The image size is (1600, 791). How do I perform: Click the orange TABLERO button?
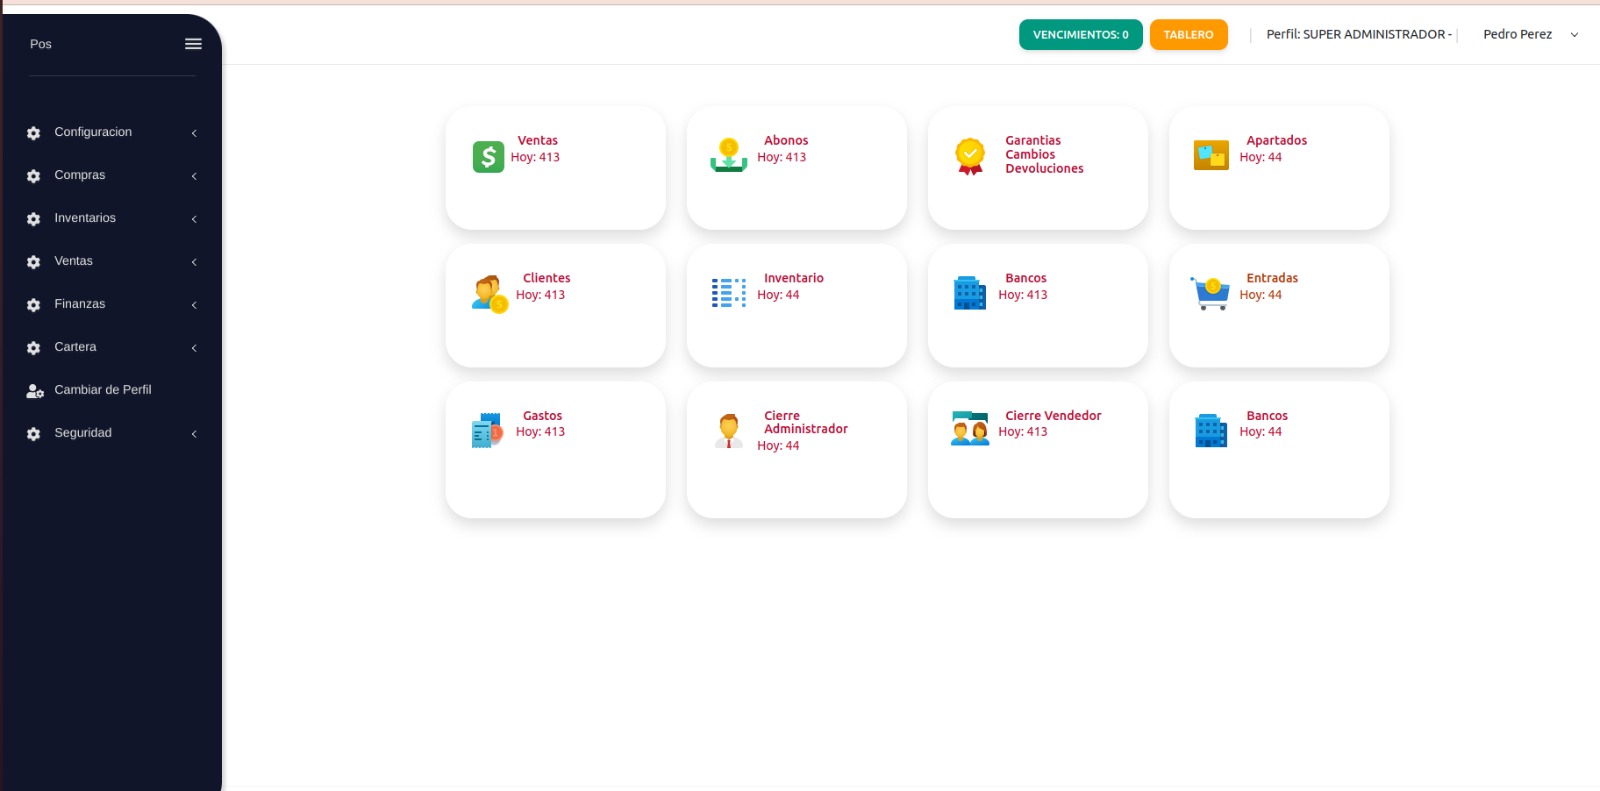coord(1188,35)
